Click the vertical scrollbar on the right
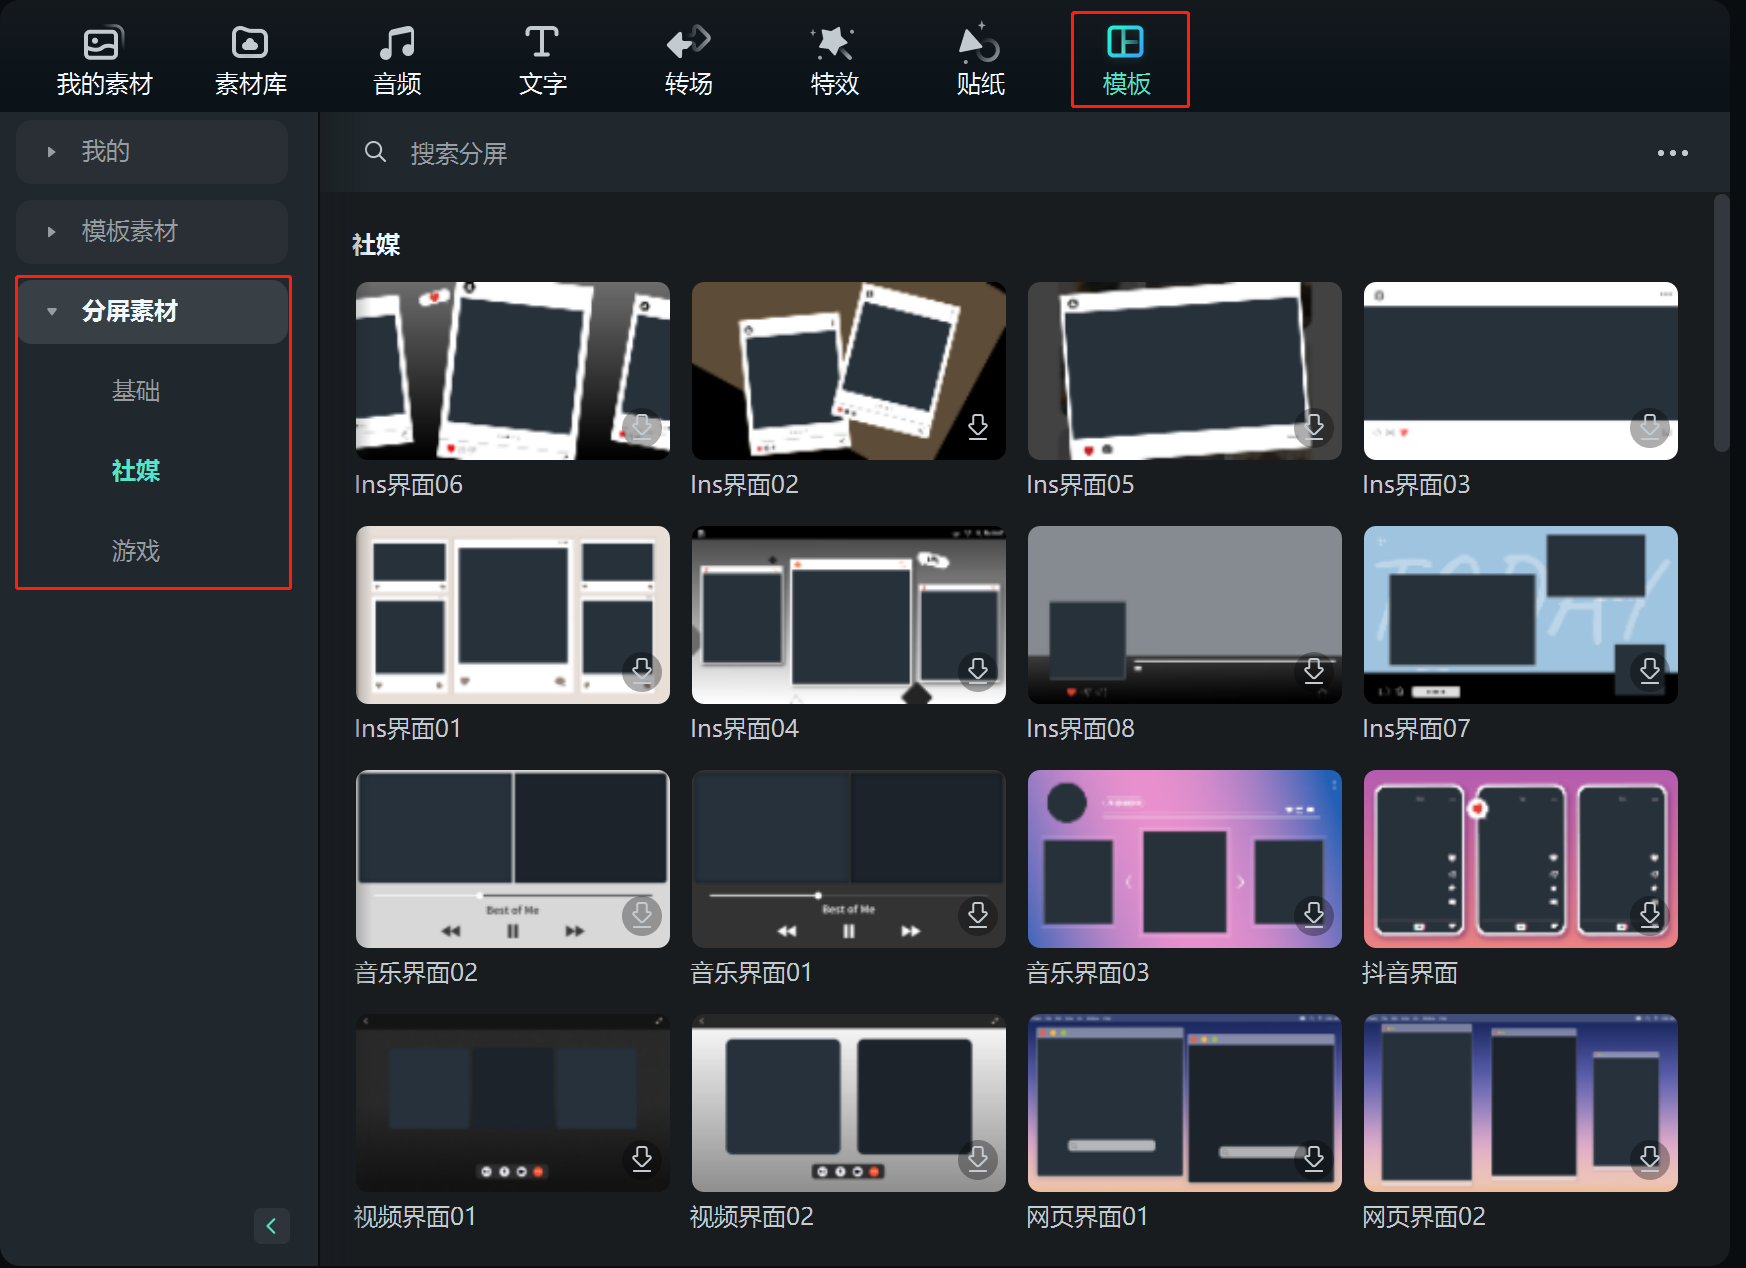 (1721, 322)
